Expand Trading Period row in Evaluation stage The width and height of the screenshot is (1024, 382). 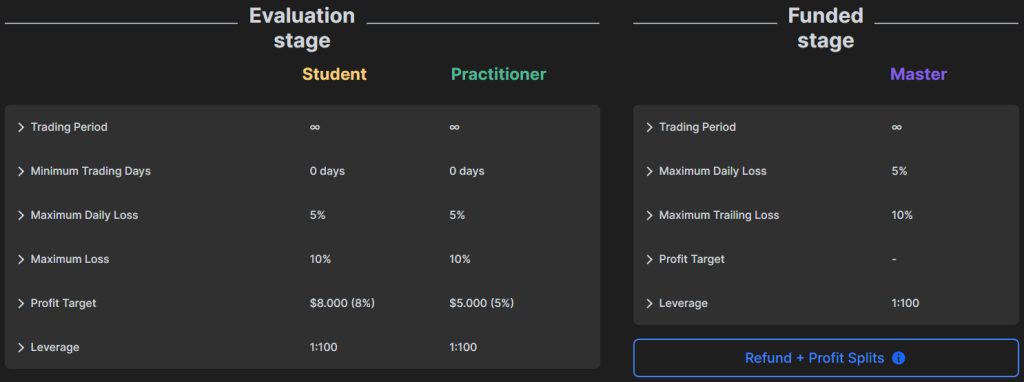click(x=302, y=127)
